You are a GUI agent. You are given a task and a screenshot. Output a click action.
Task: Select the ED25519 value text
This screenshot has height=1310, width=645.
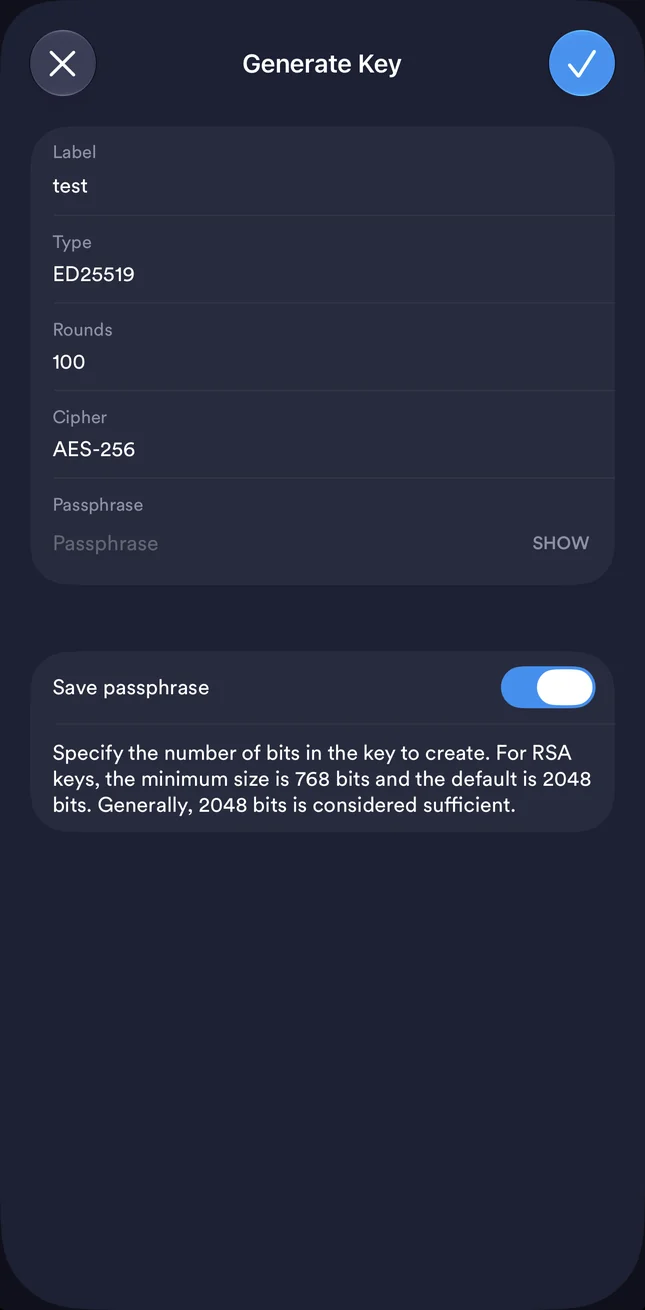pos(93,274)
